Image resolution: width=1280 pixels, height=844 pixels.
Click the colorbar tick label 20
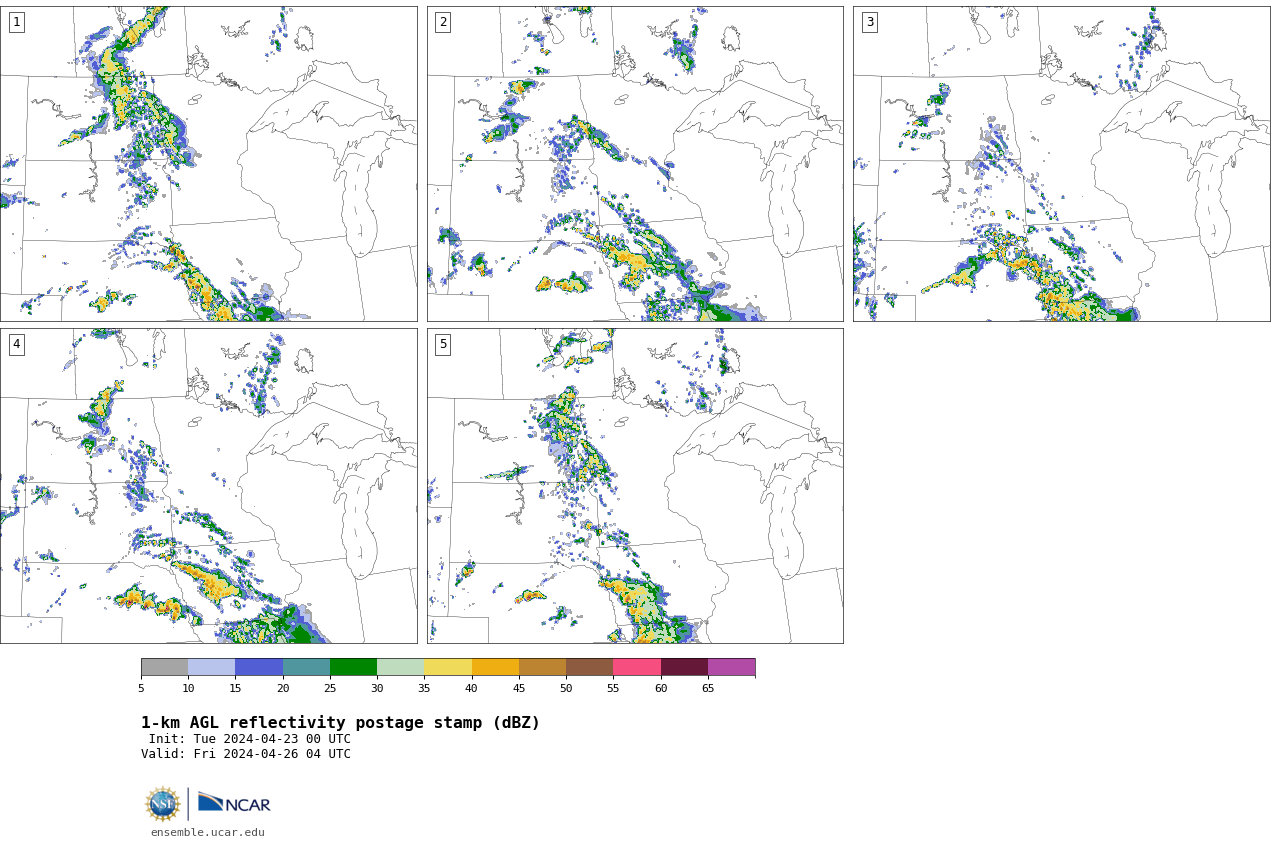pyautogui.click(x=283, y=688)
